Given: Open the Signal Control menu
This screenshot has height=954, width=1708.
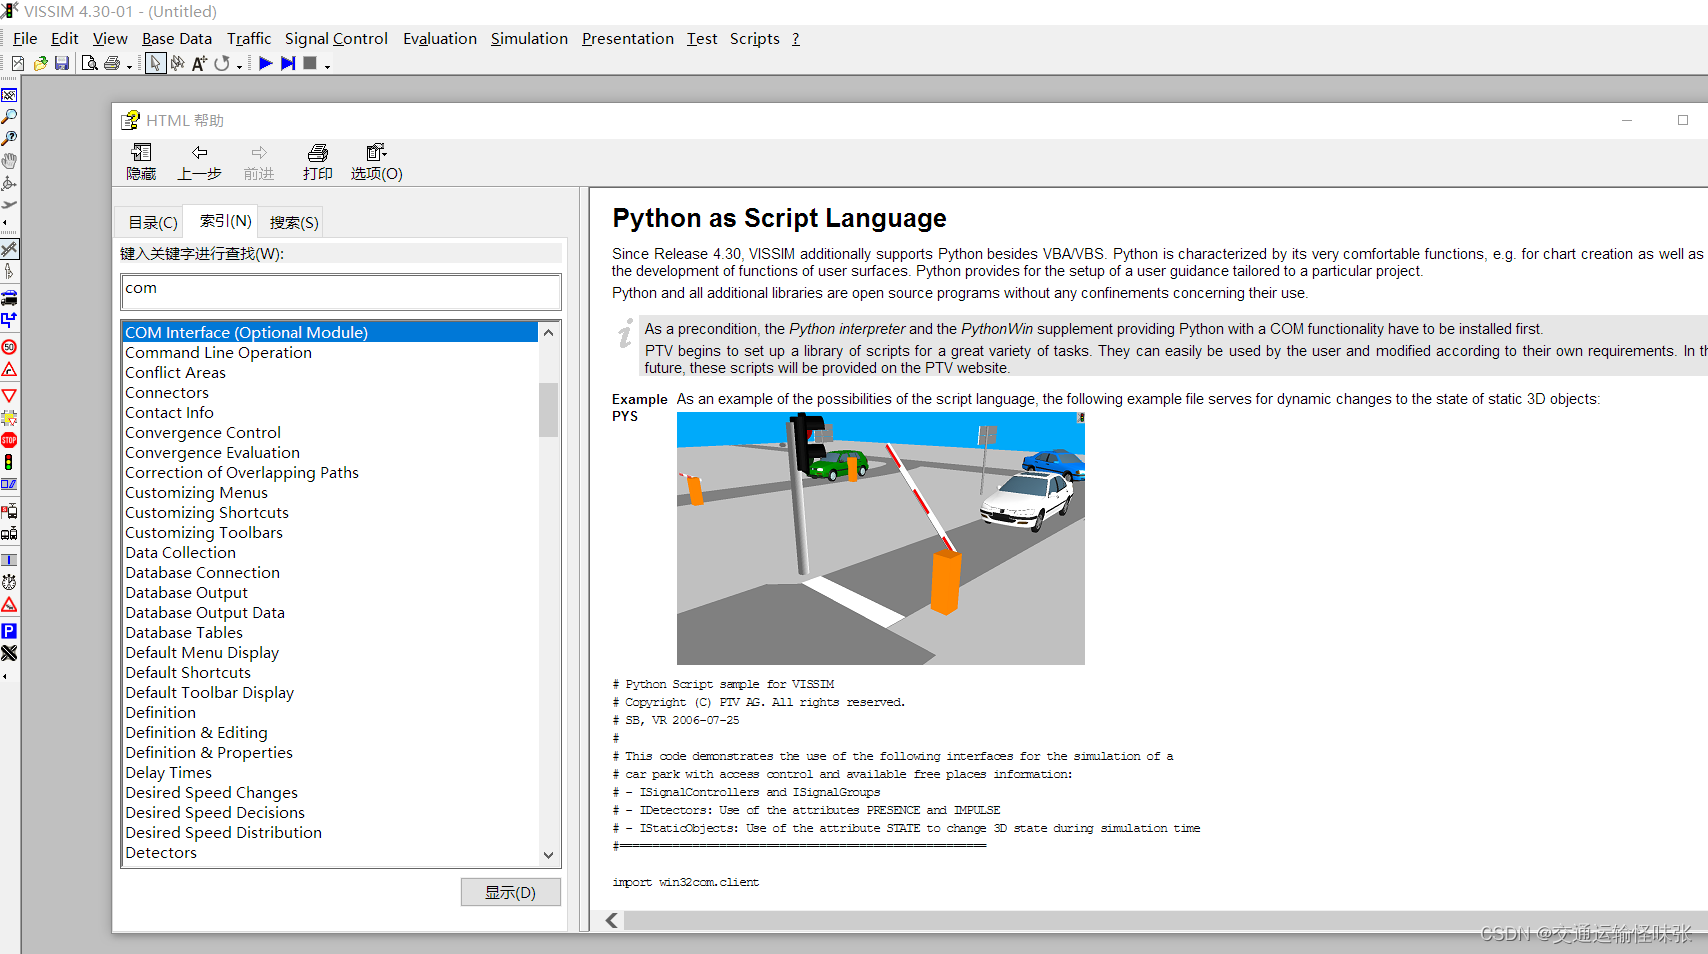Looking at the screenshot, I should pyautogui.click(x=336, y=38).
